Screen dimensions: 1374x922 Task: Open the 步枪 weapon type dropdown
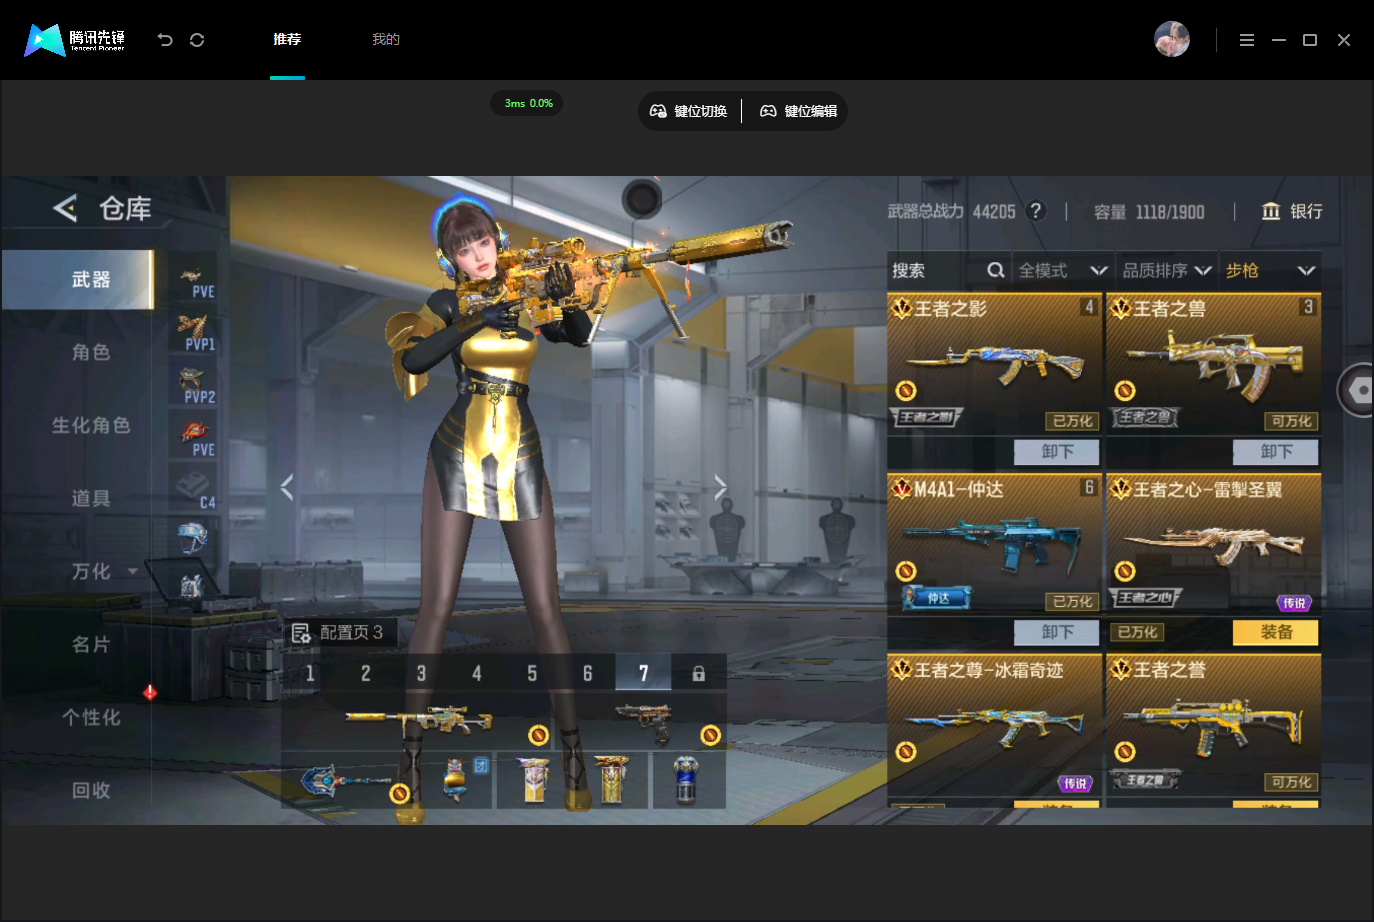tap(1270, 270)
